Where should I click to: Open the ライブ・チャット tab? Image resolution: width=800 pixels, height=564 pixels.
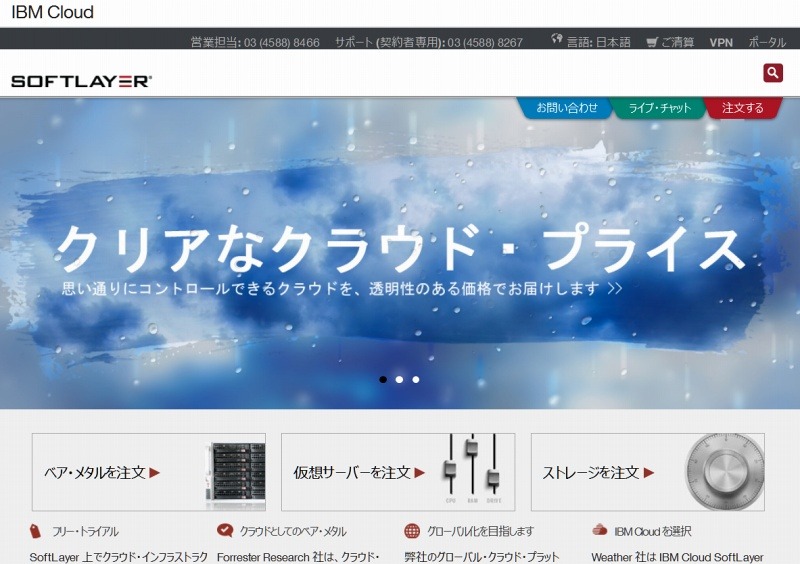point(659,108)
